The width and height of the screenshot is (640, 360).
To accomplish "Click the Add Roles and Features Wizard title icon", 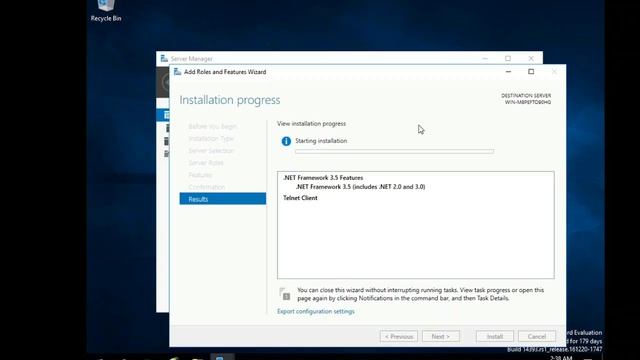I will [177, 71].
